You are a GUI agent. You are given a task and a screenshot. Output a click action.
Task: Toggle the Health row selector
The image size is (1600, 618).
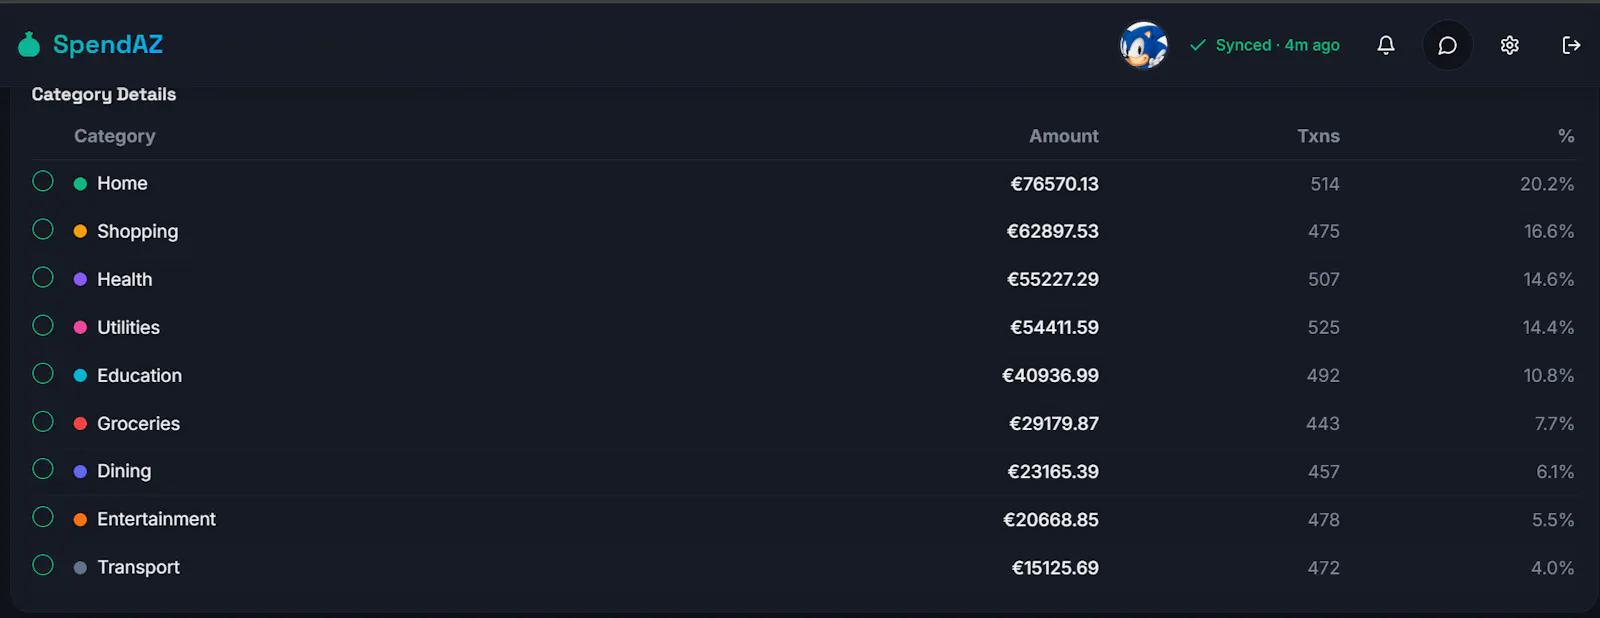coord(43,277)
